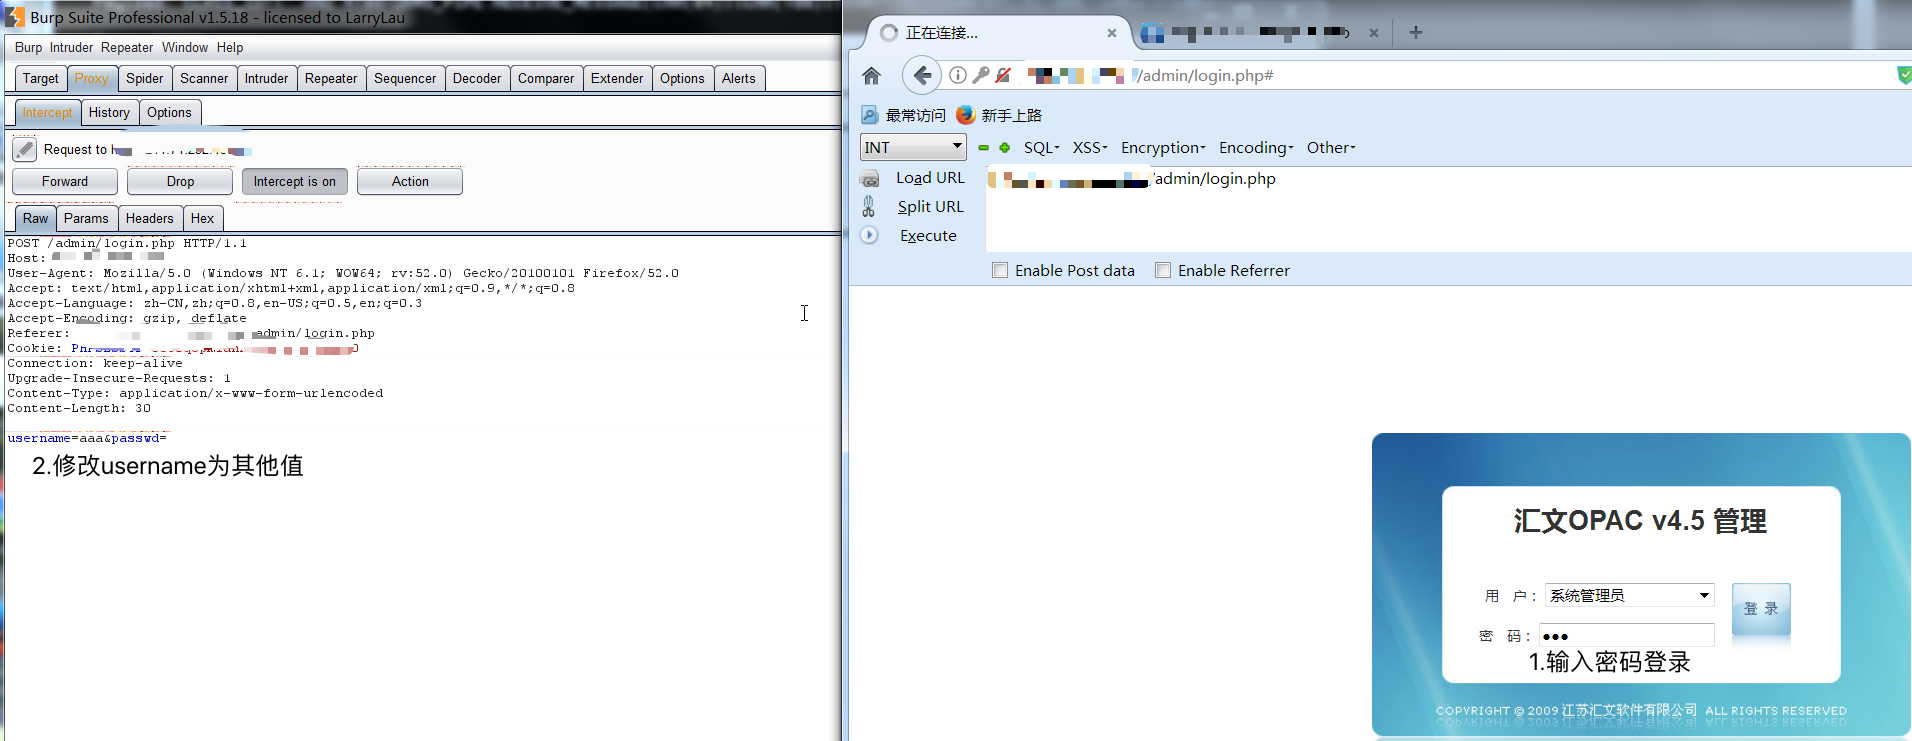Open the Burp menu
This screenshot has height=741, width=1912.
[x=28, y=47]
